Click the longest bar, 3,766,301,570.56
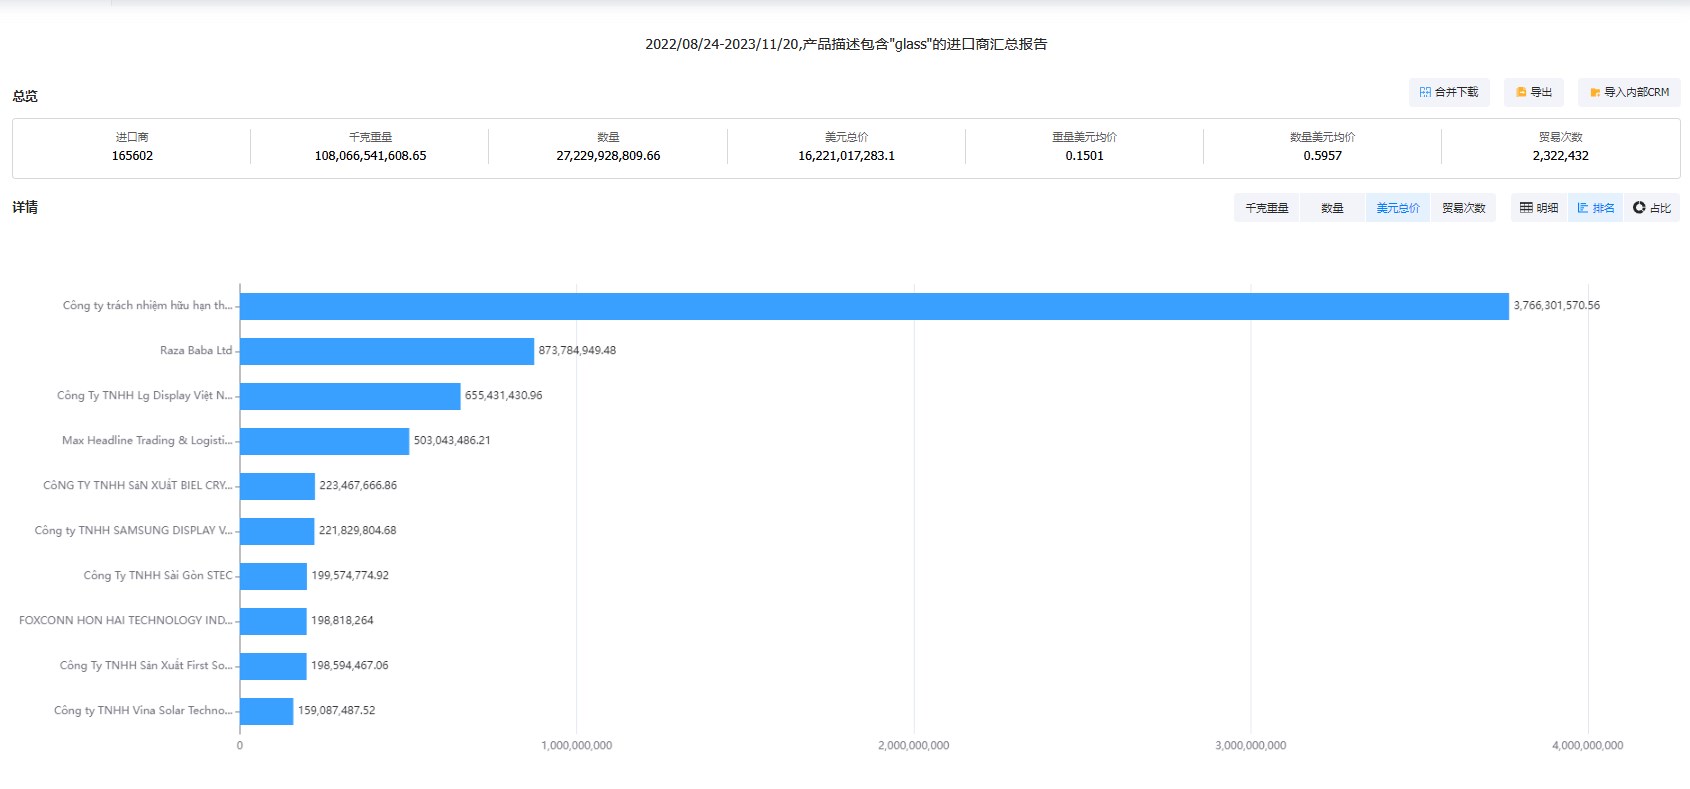The height and width of the screenshot is (789, 1690). [874, 306]
